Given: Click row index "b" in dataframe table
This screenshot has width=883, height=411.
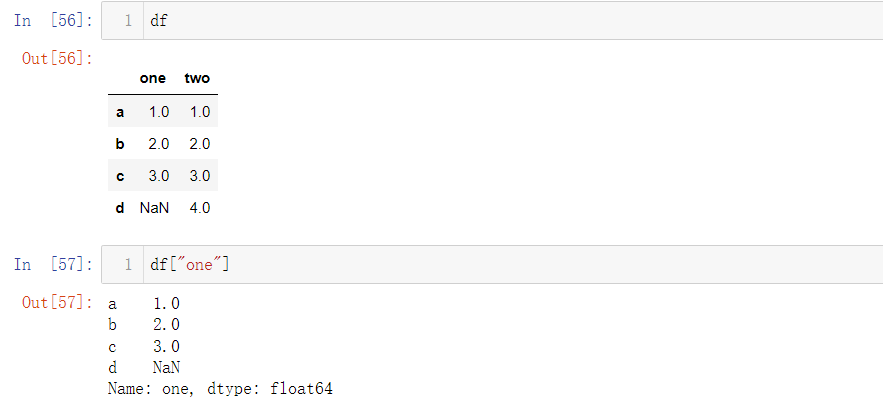Looking at the screenshot, I should coord(119,144).
